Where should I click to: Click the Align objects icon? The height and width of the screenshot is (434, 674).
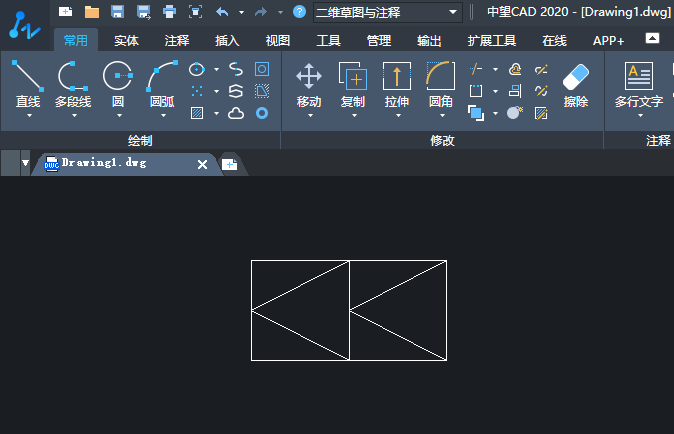click(x=515, y=91)
